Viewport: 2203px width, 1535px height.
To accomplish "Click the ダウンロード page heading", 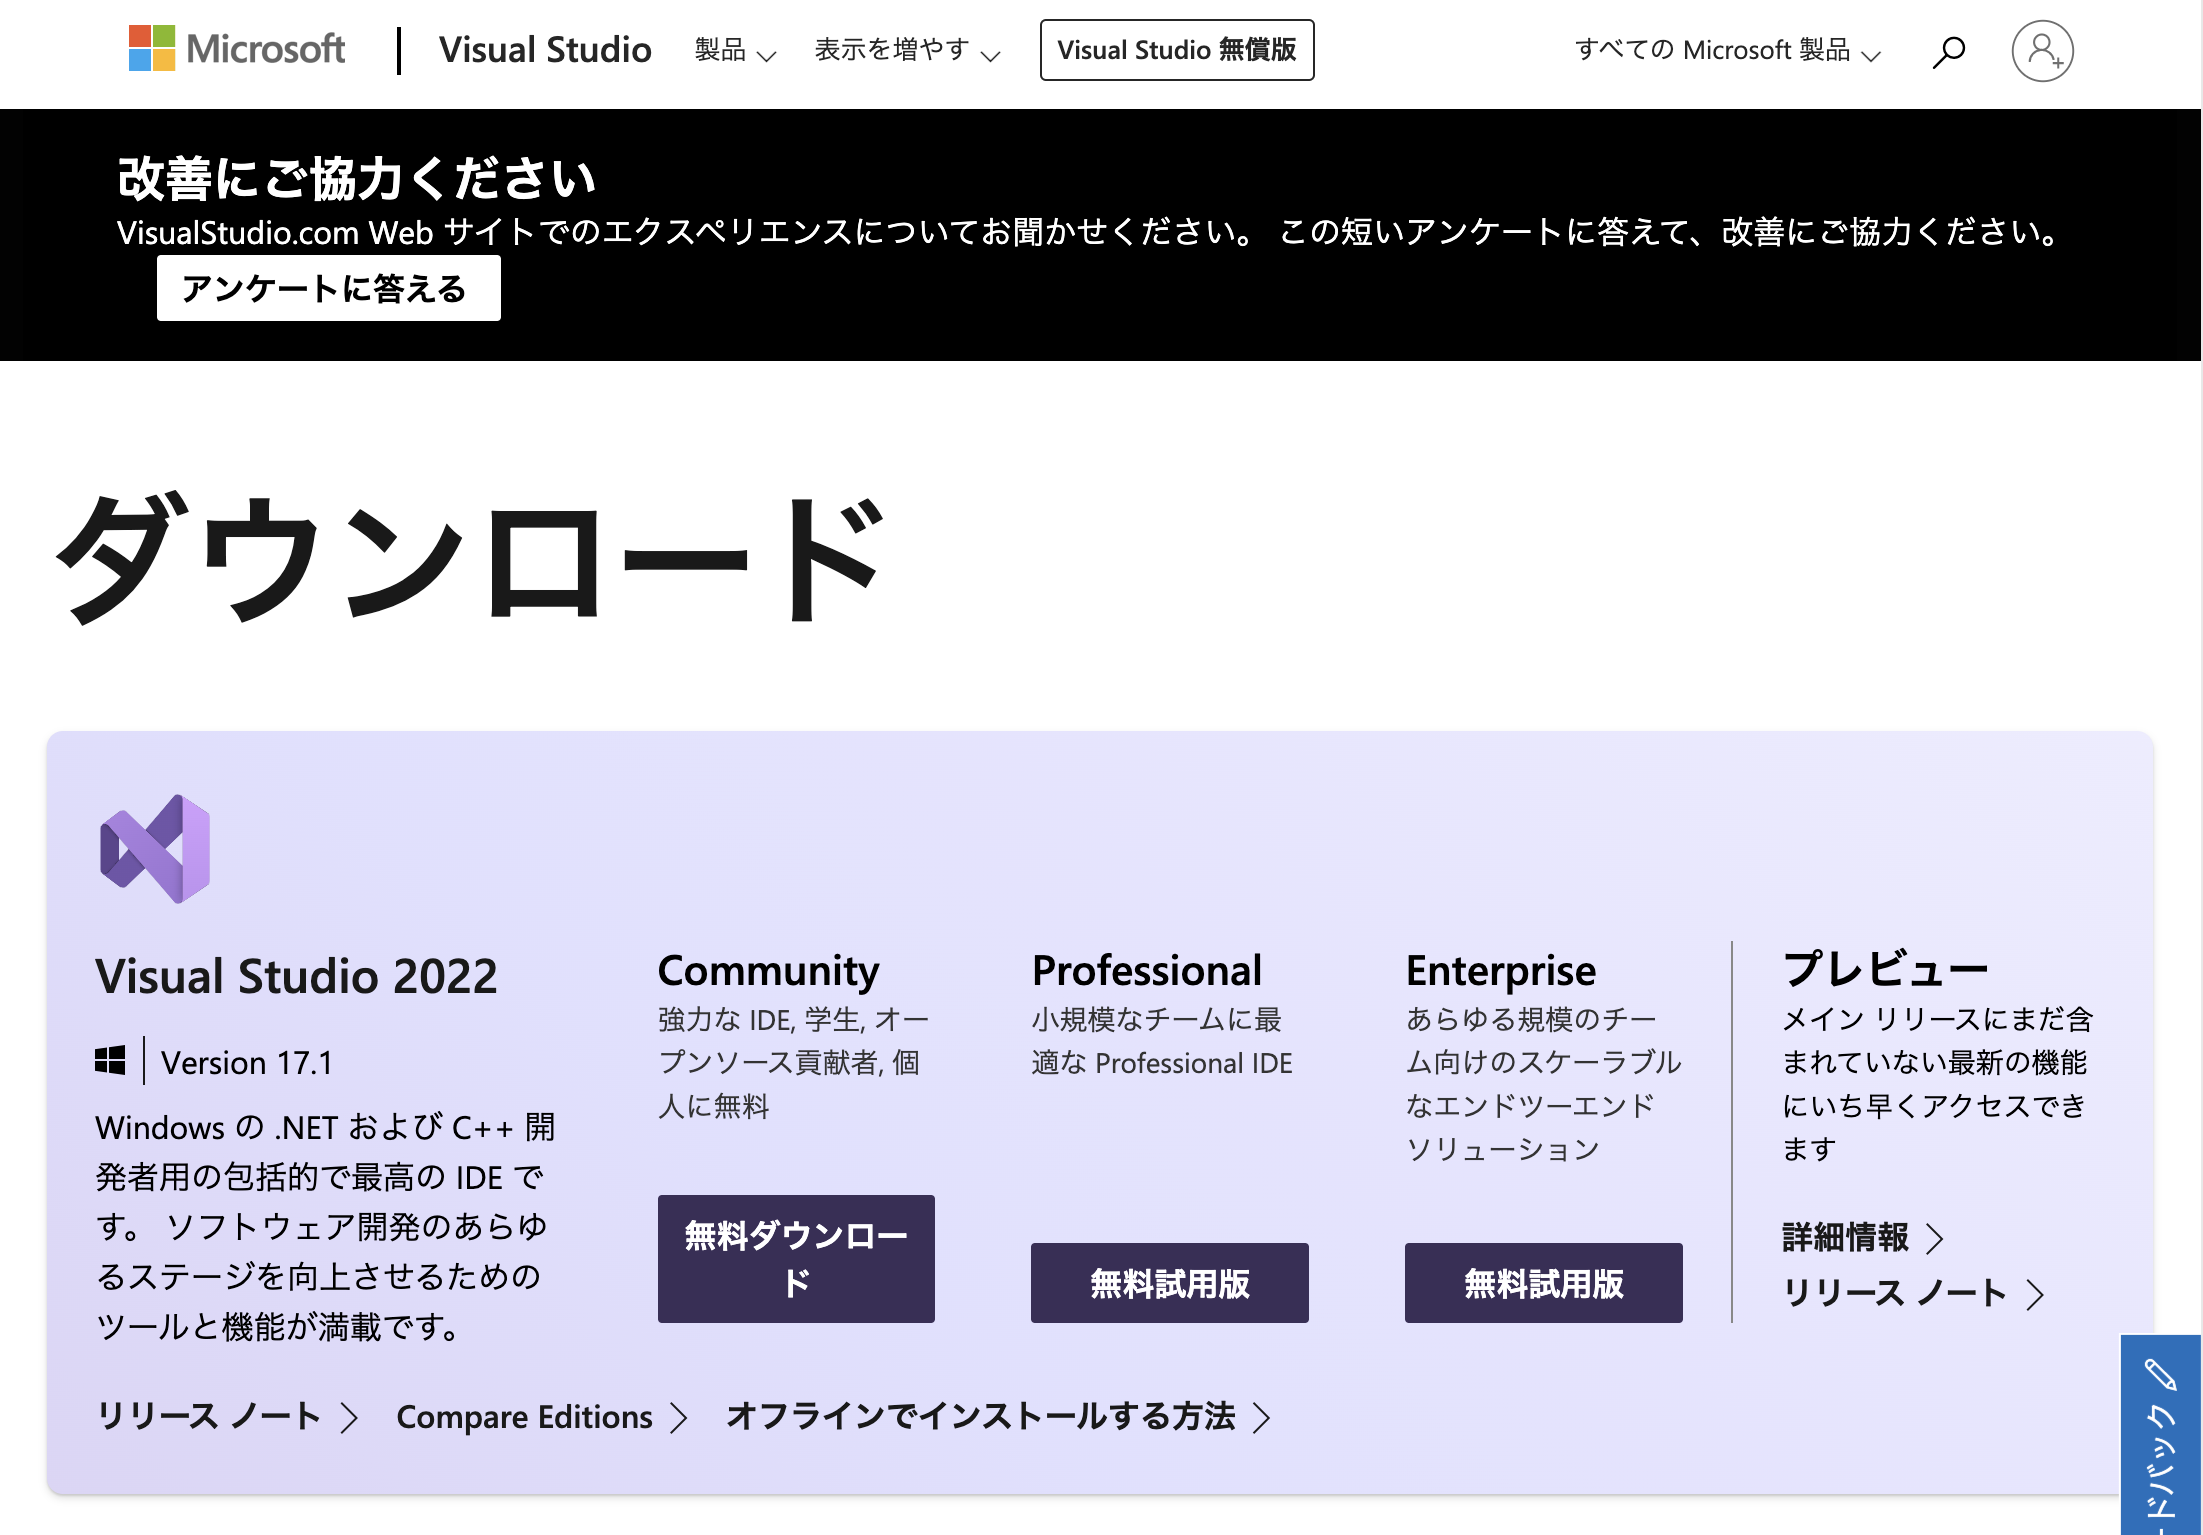I will 471,557.
